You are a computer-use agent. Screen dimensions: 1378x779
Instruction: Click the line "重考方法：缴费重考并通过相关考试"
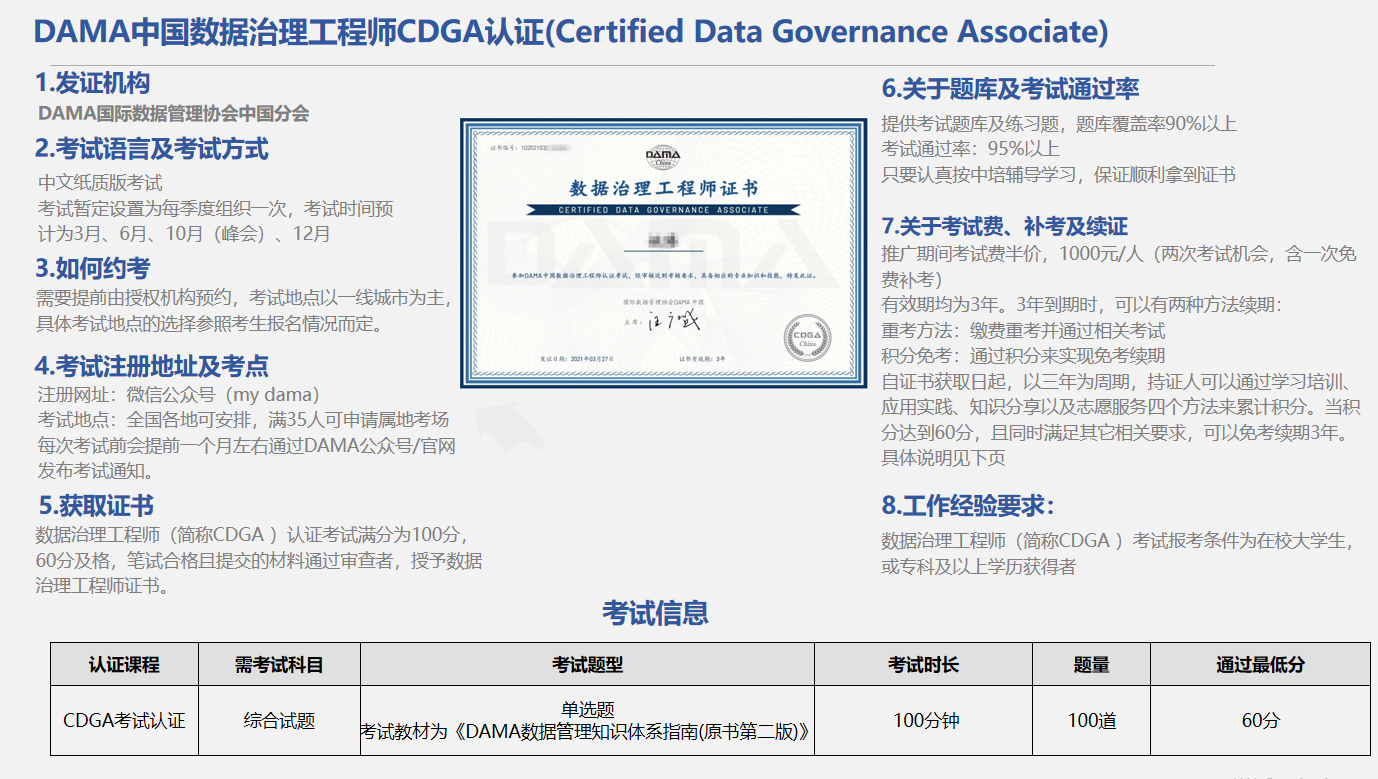tap(1024, 330)
